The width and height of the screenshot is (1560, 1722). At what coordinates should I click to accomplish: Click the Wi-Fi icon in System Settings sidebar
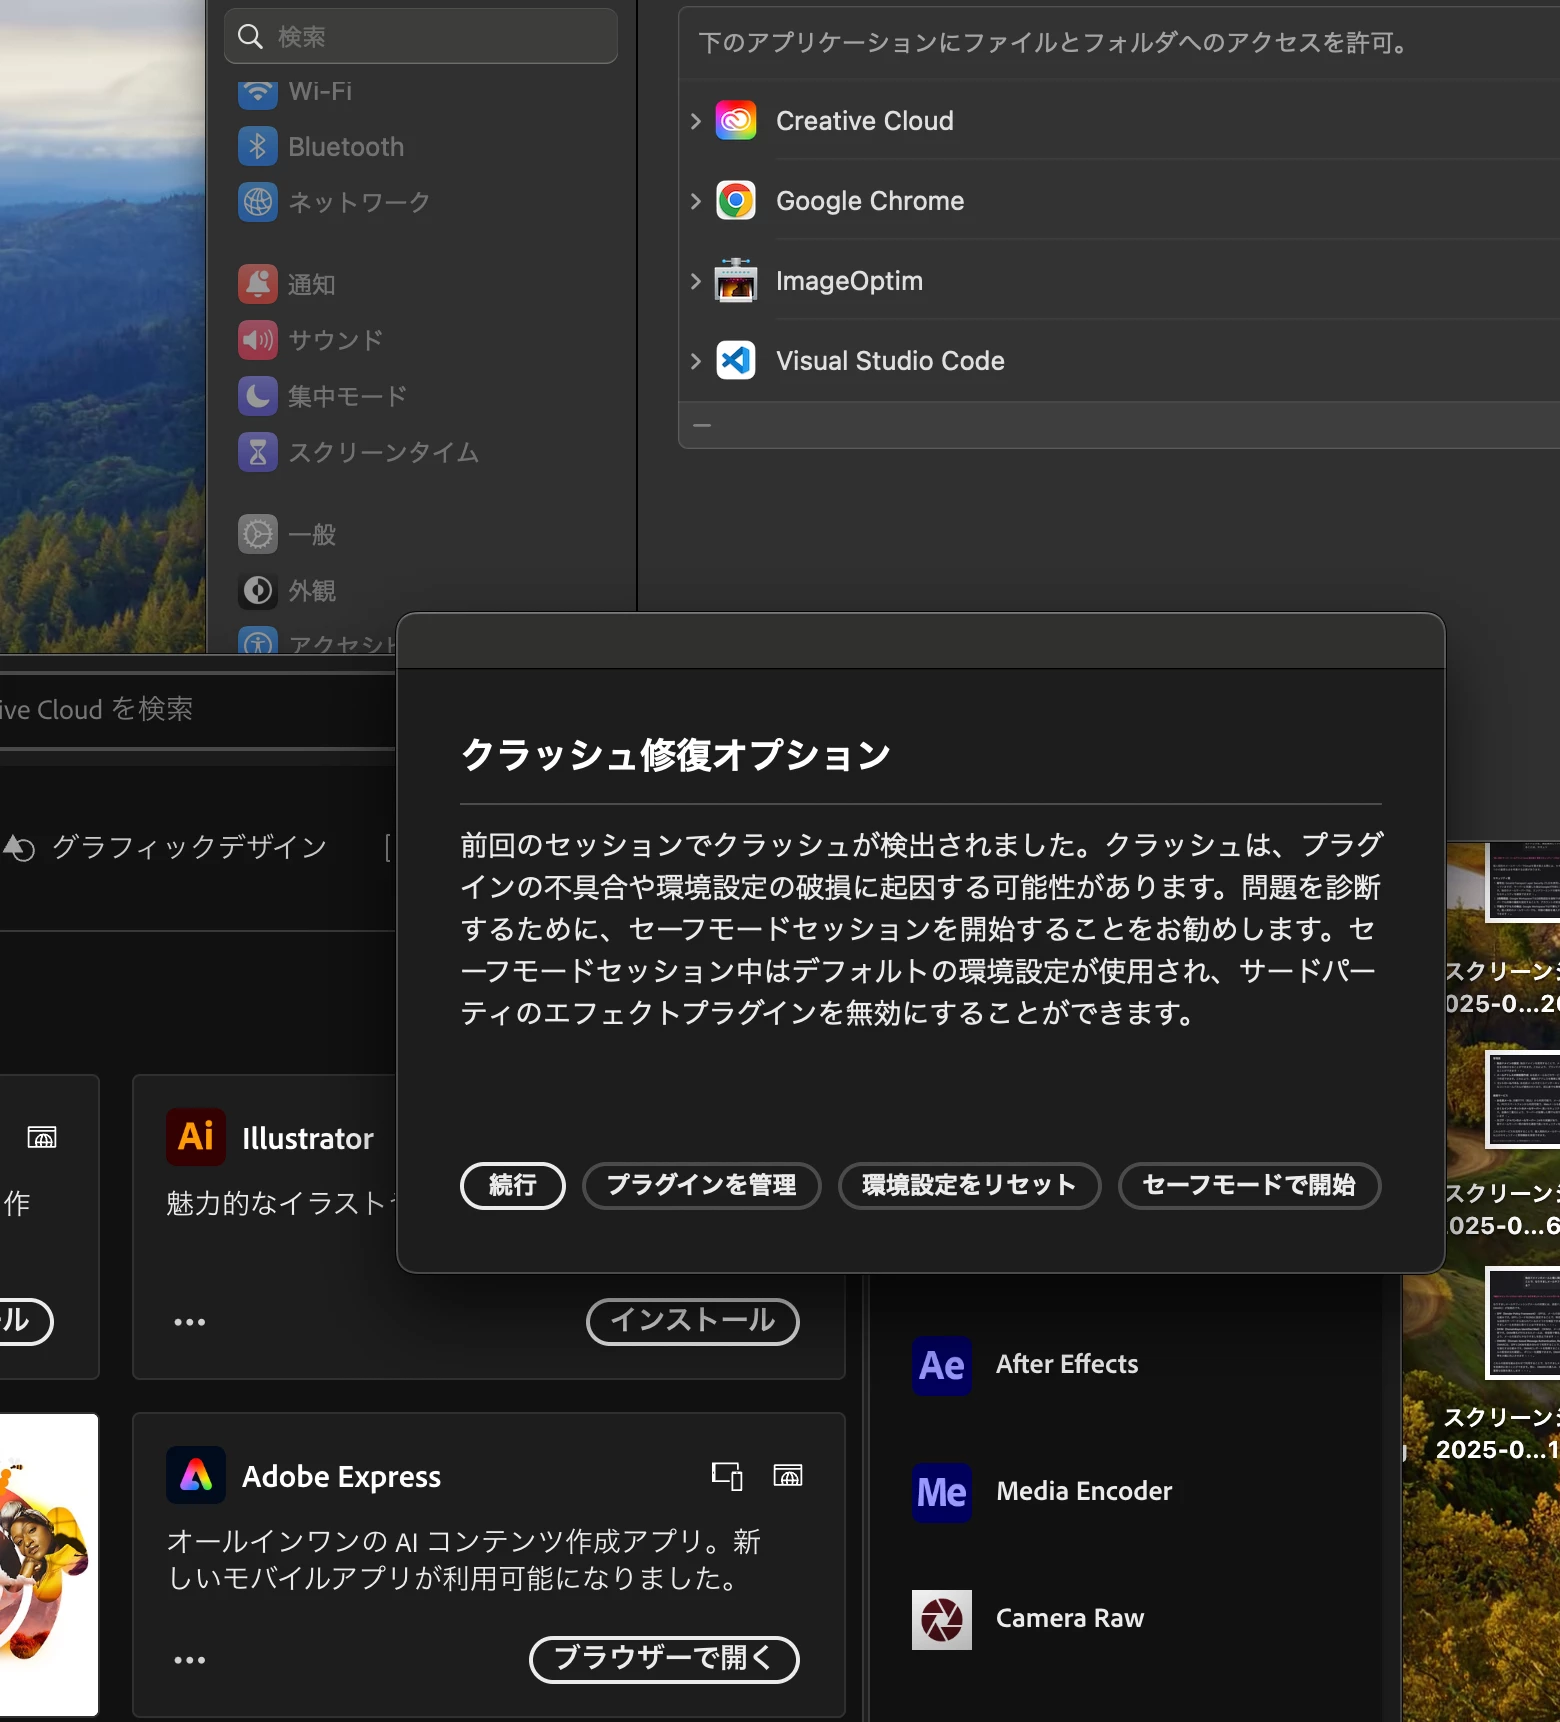pos(258,93)
